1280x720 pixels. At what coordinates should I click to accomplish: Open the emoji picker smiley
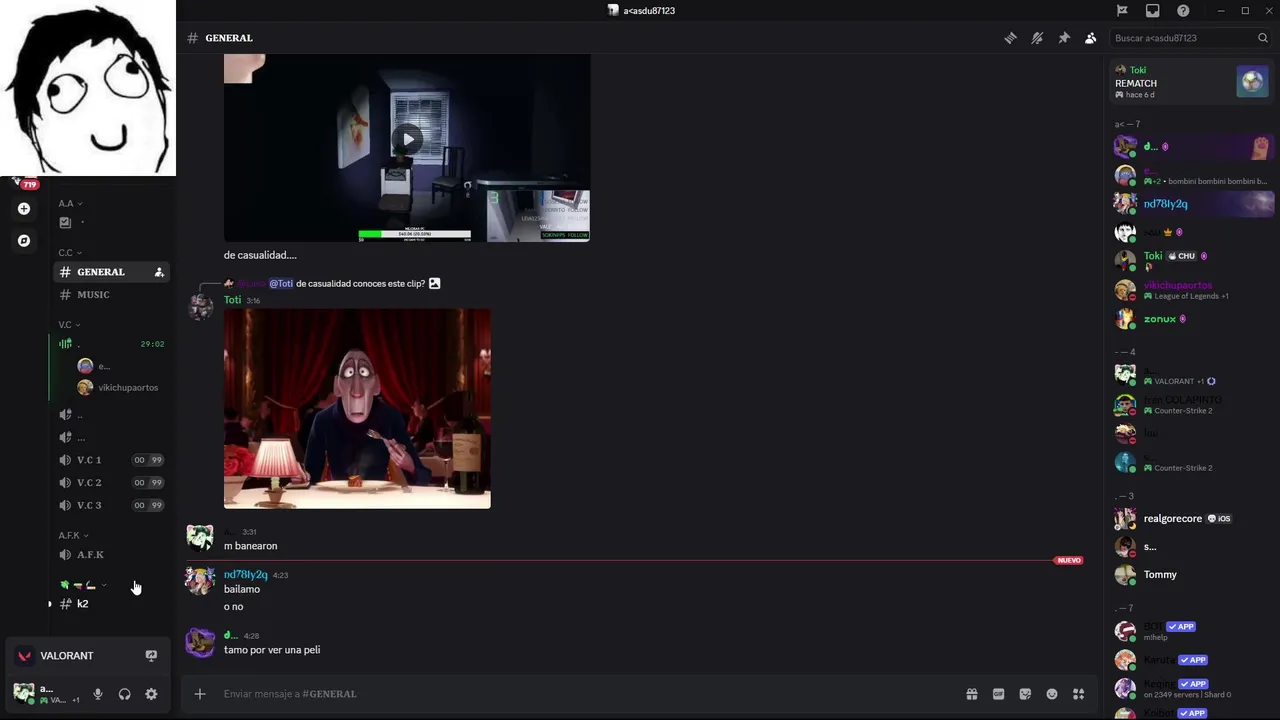(1052, 694)
